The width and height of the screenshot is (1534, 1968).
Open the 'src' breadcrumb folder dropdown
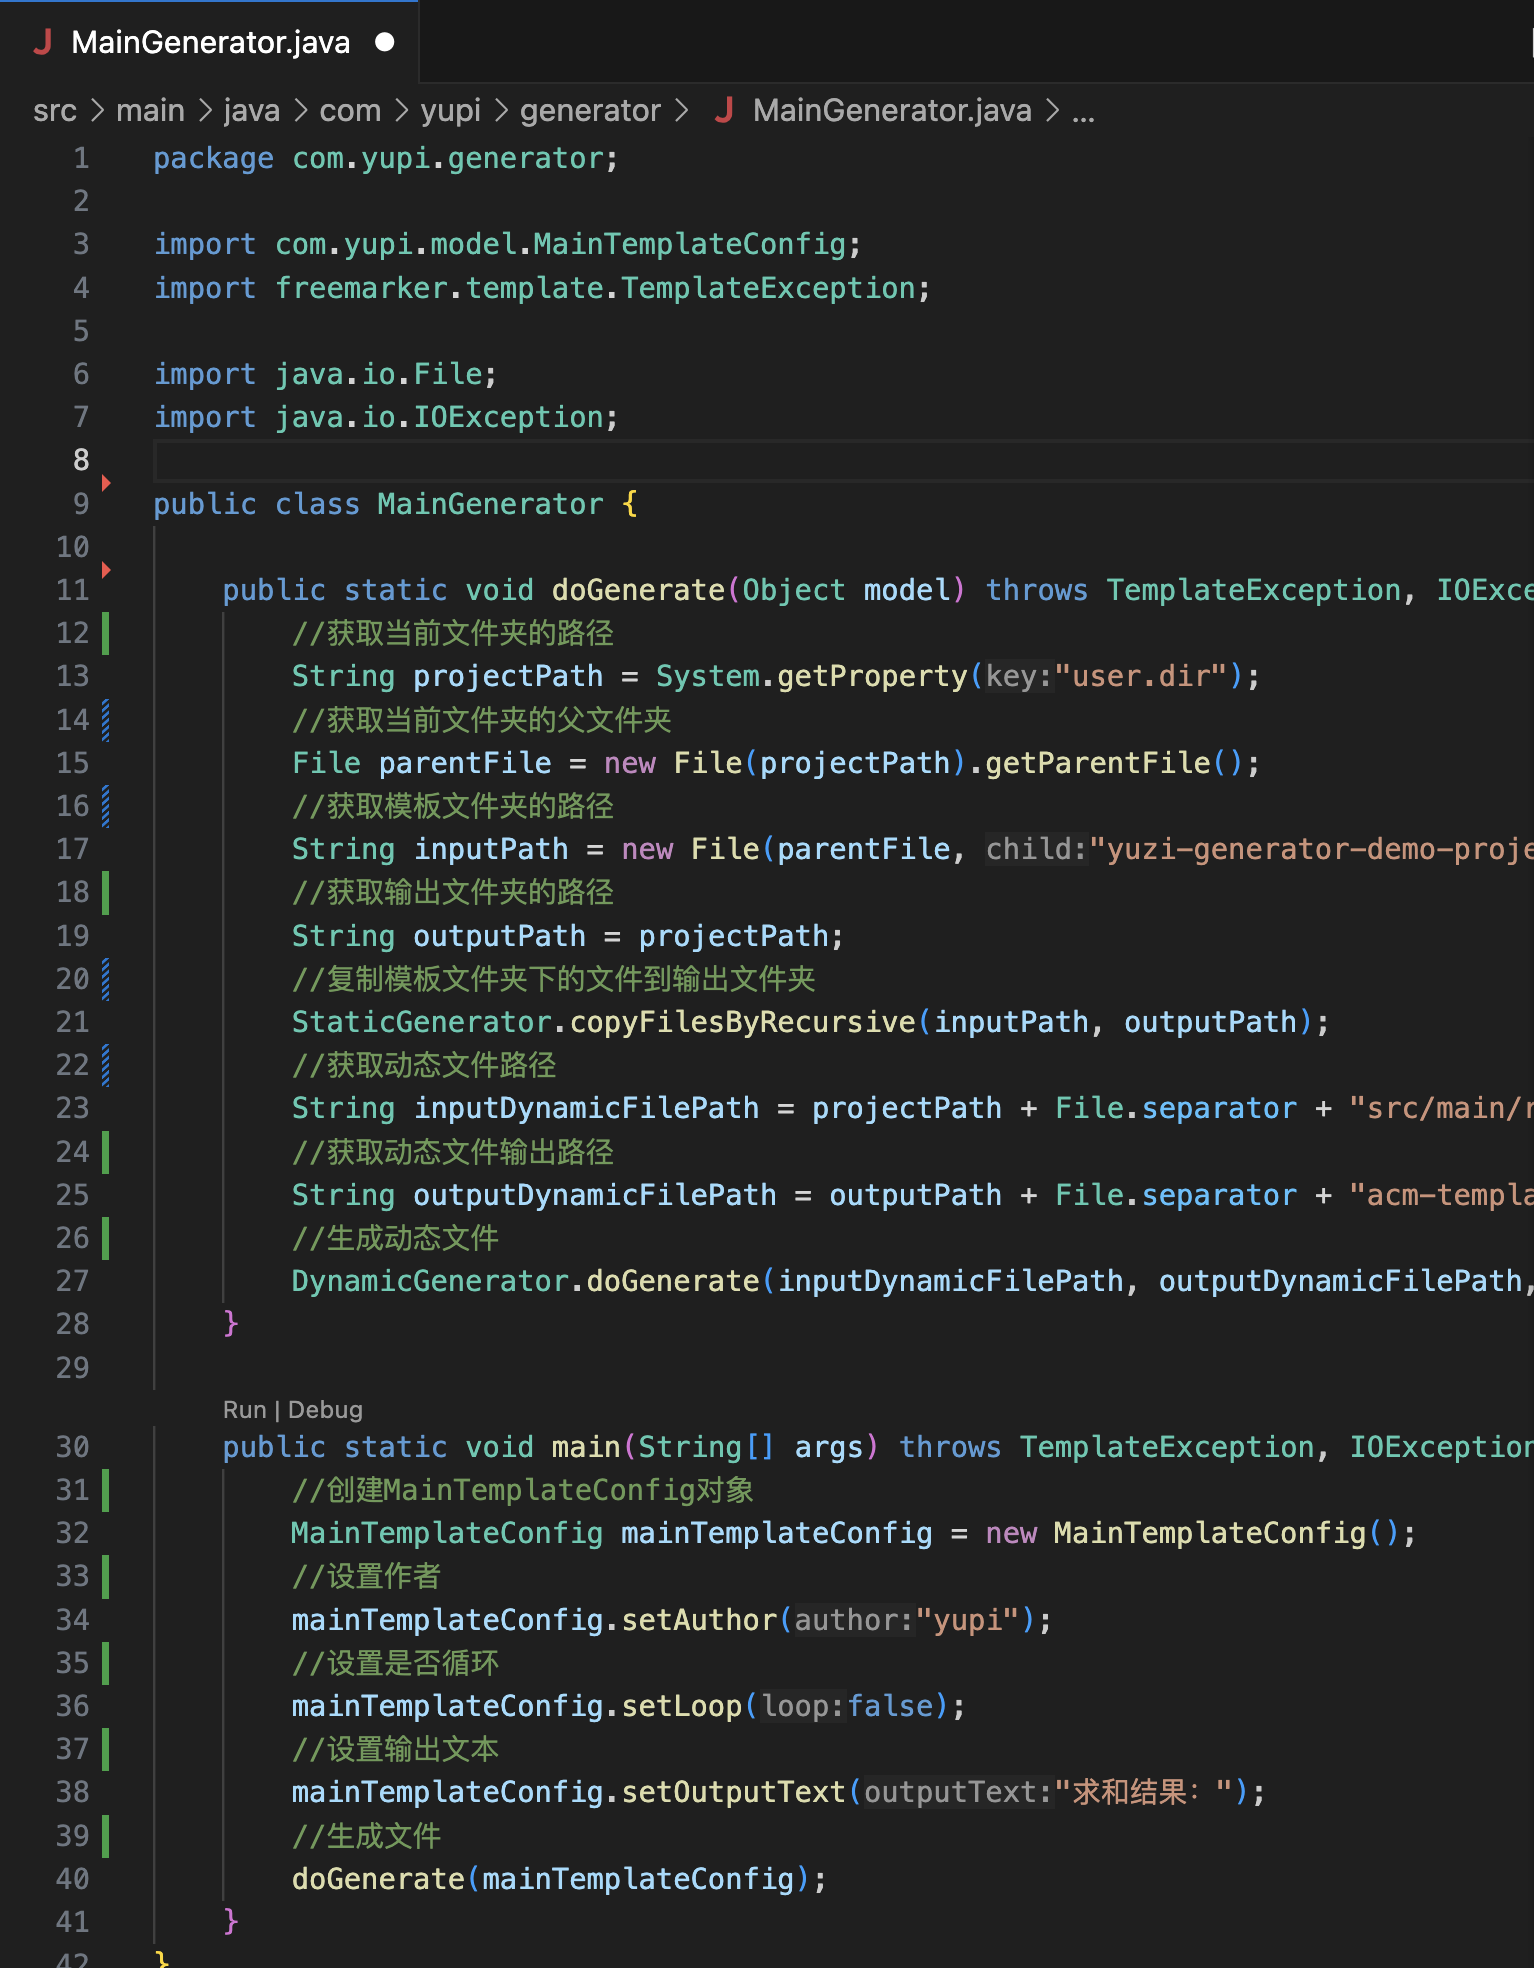pos(55,110)
